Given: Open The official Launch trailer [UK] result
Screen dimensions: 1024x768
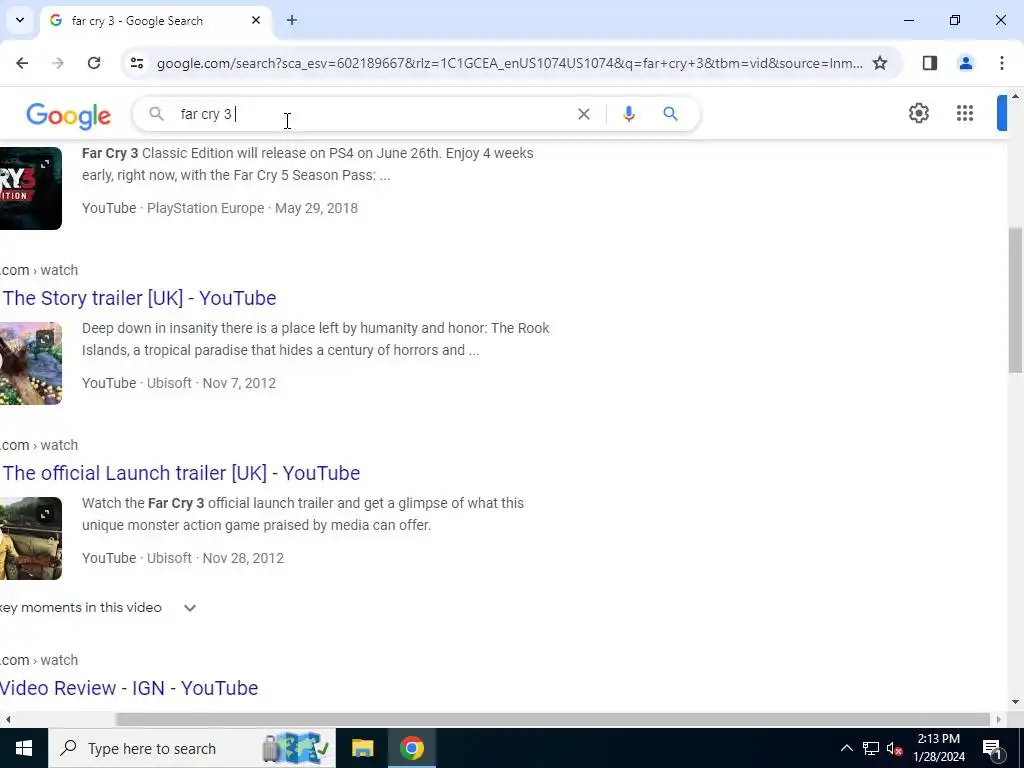Looking at the screenshot, I should point(180,473).
